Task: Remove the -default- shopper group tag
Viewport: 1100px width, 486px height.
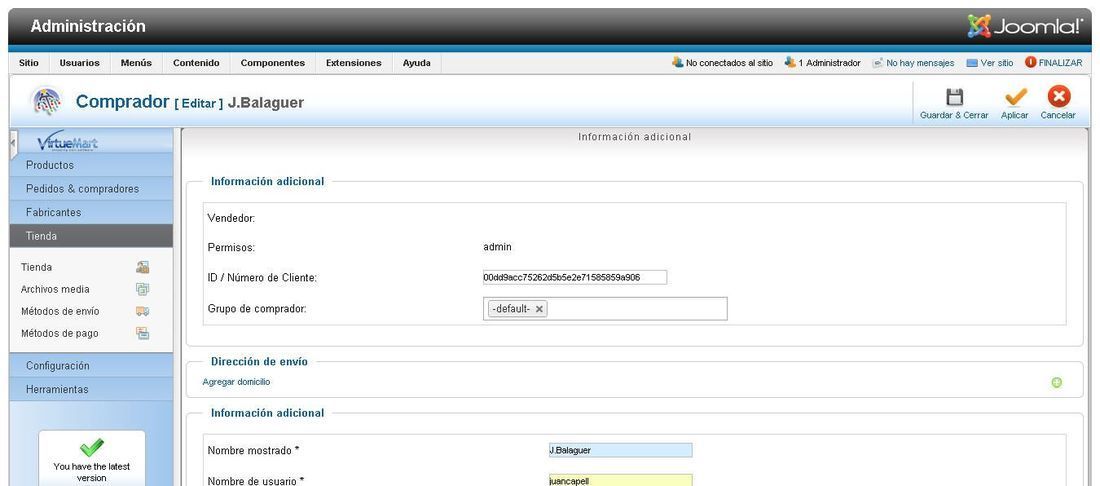Action: [539, 309]
